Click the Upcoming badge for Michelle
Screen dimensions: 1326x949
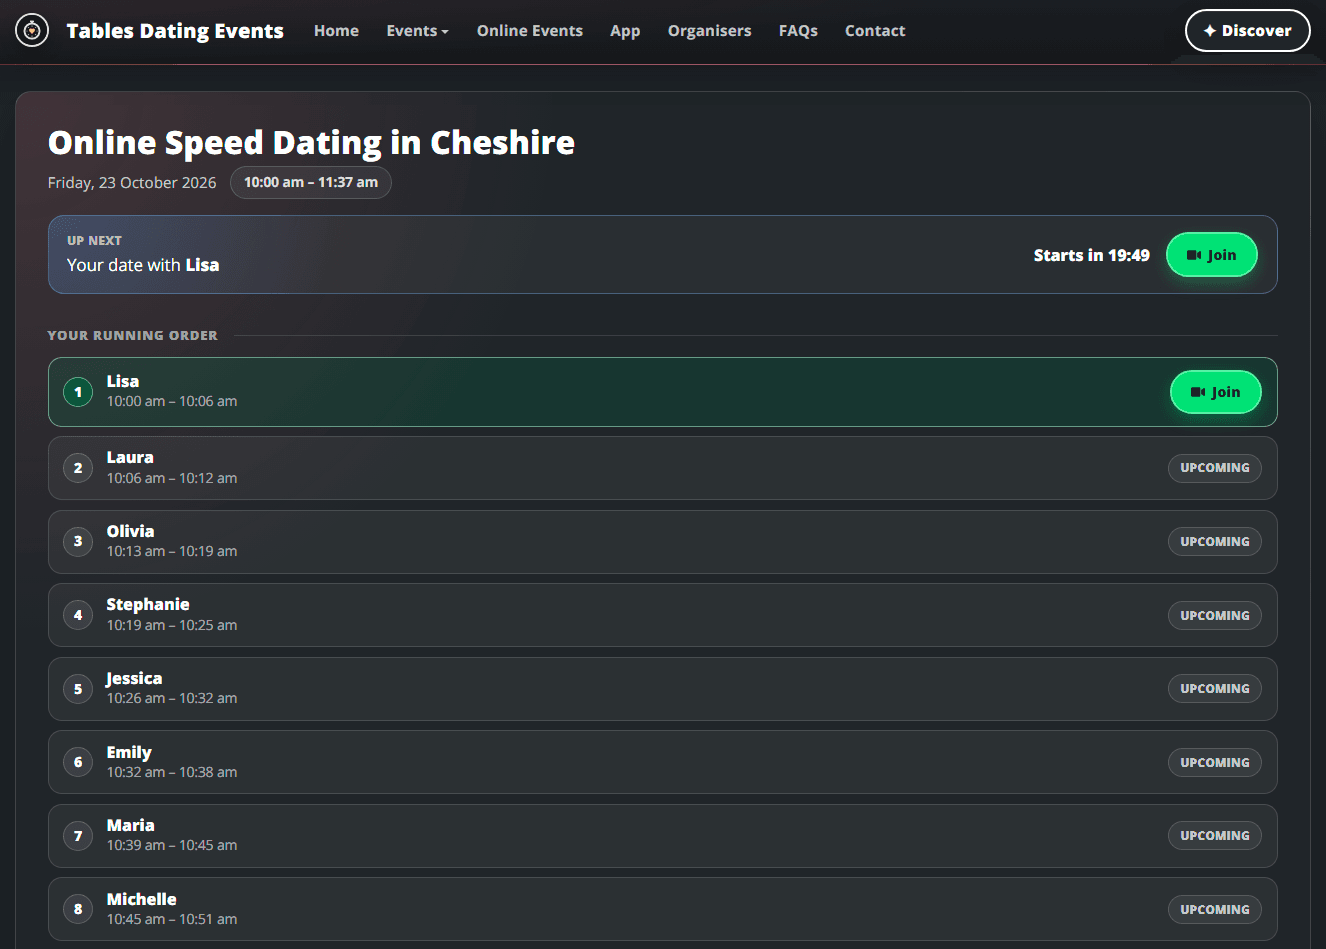point(1215,910)
